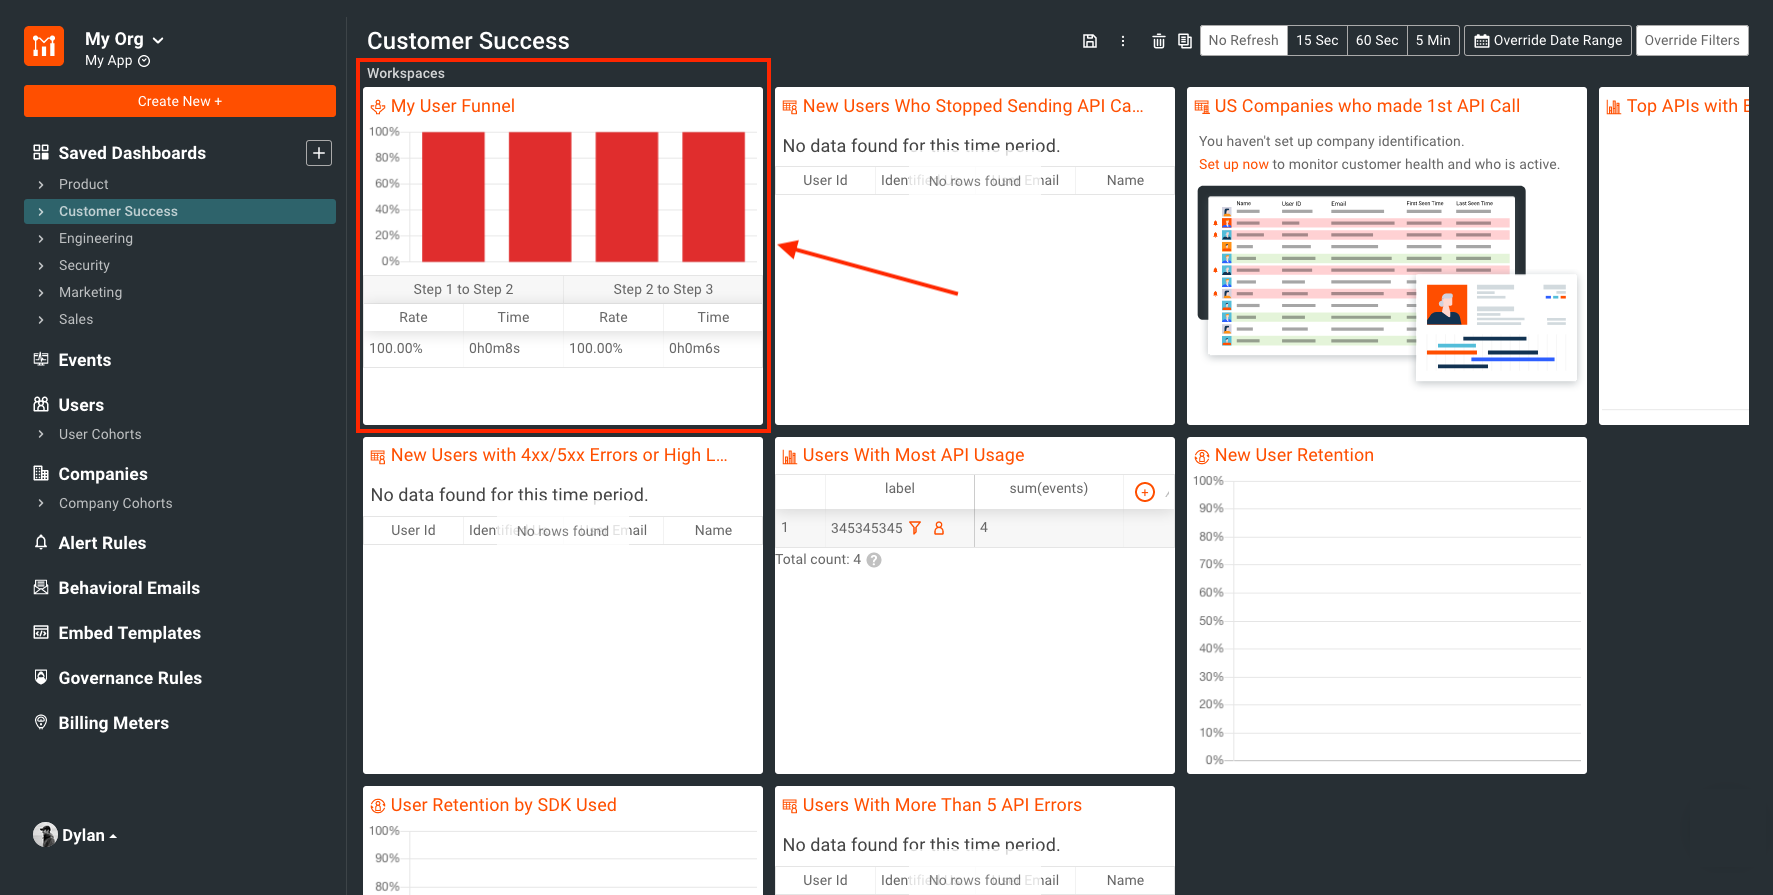Viewport: 1773px width, 895px height.
Task: Click the Companies sidebar icon
Action: [x=41, y=473]
